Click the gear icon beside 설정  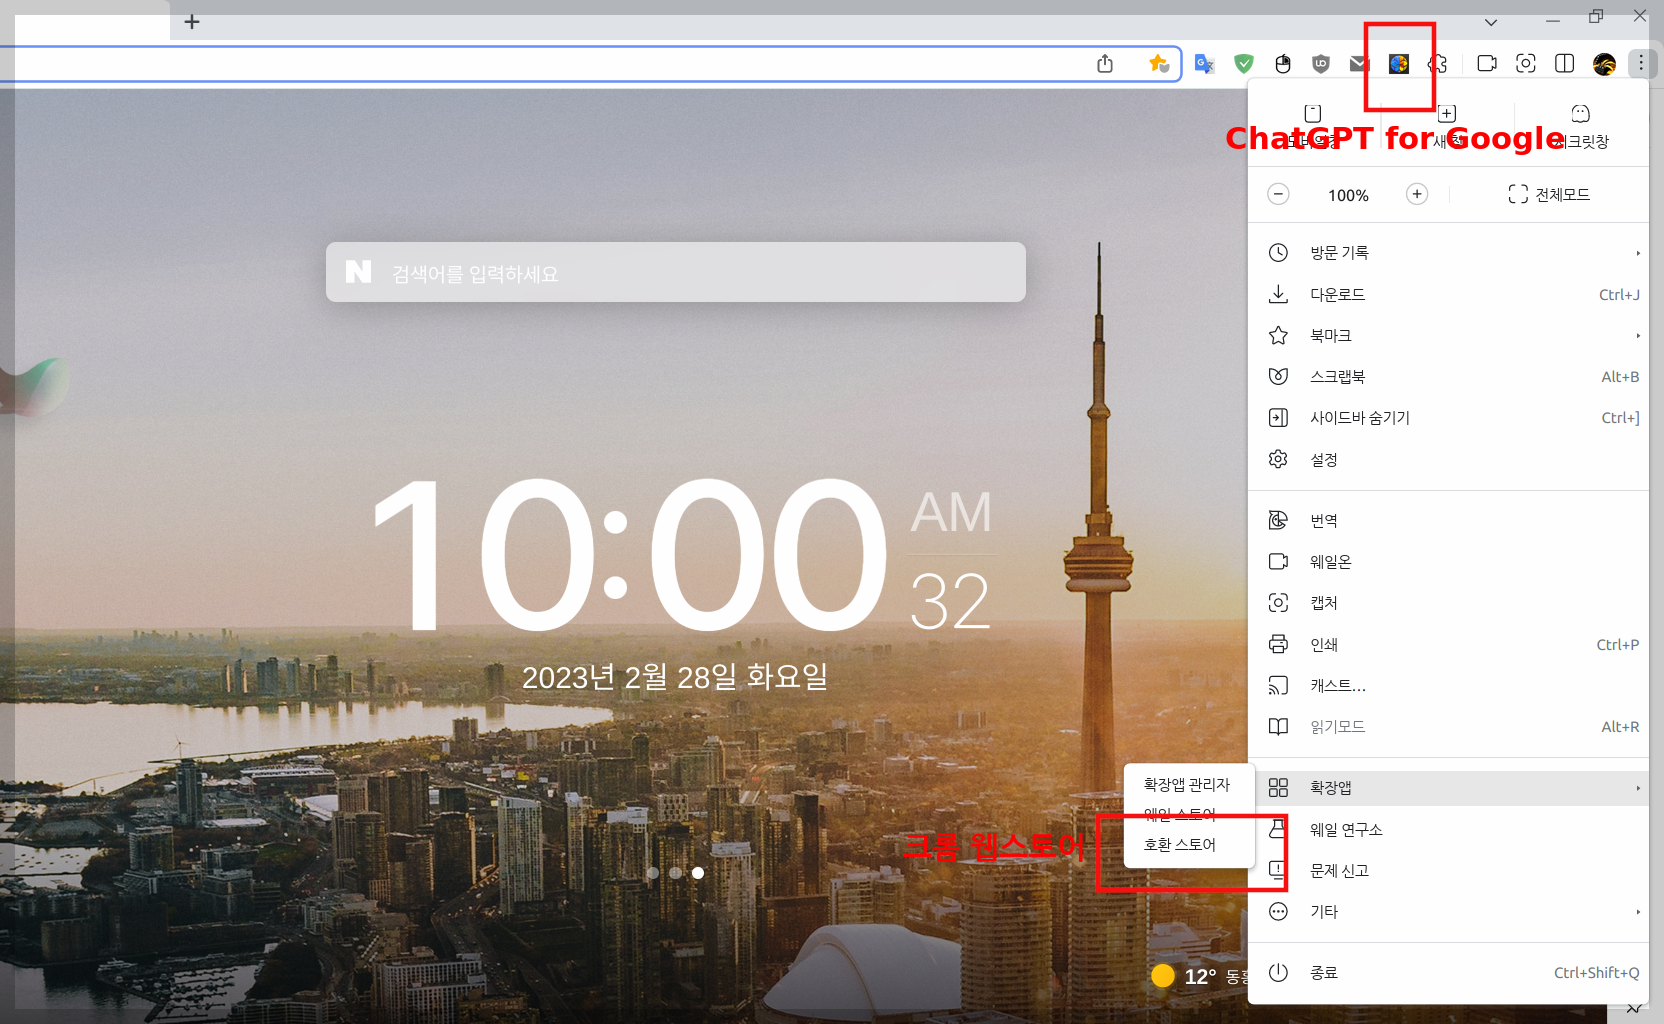[1278, 459]
